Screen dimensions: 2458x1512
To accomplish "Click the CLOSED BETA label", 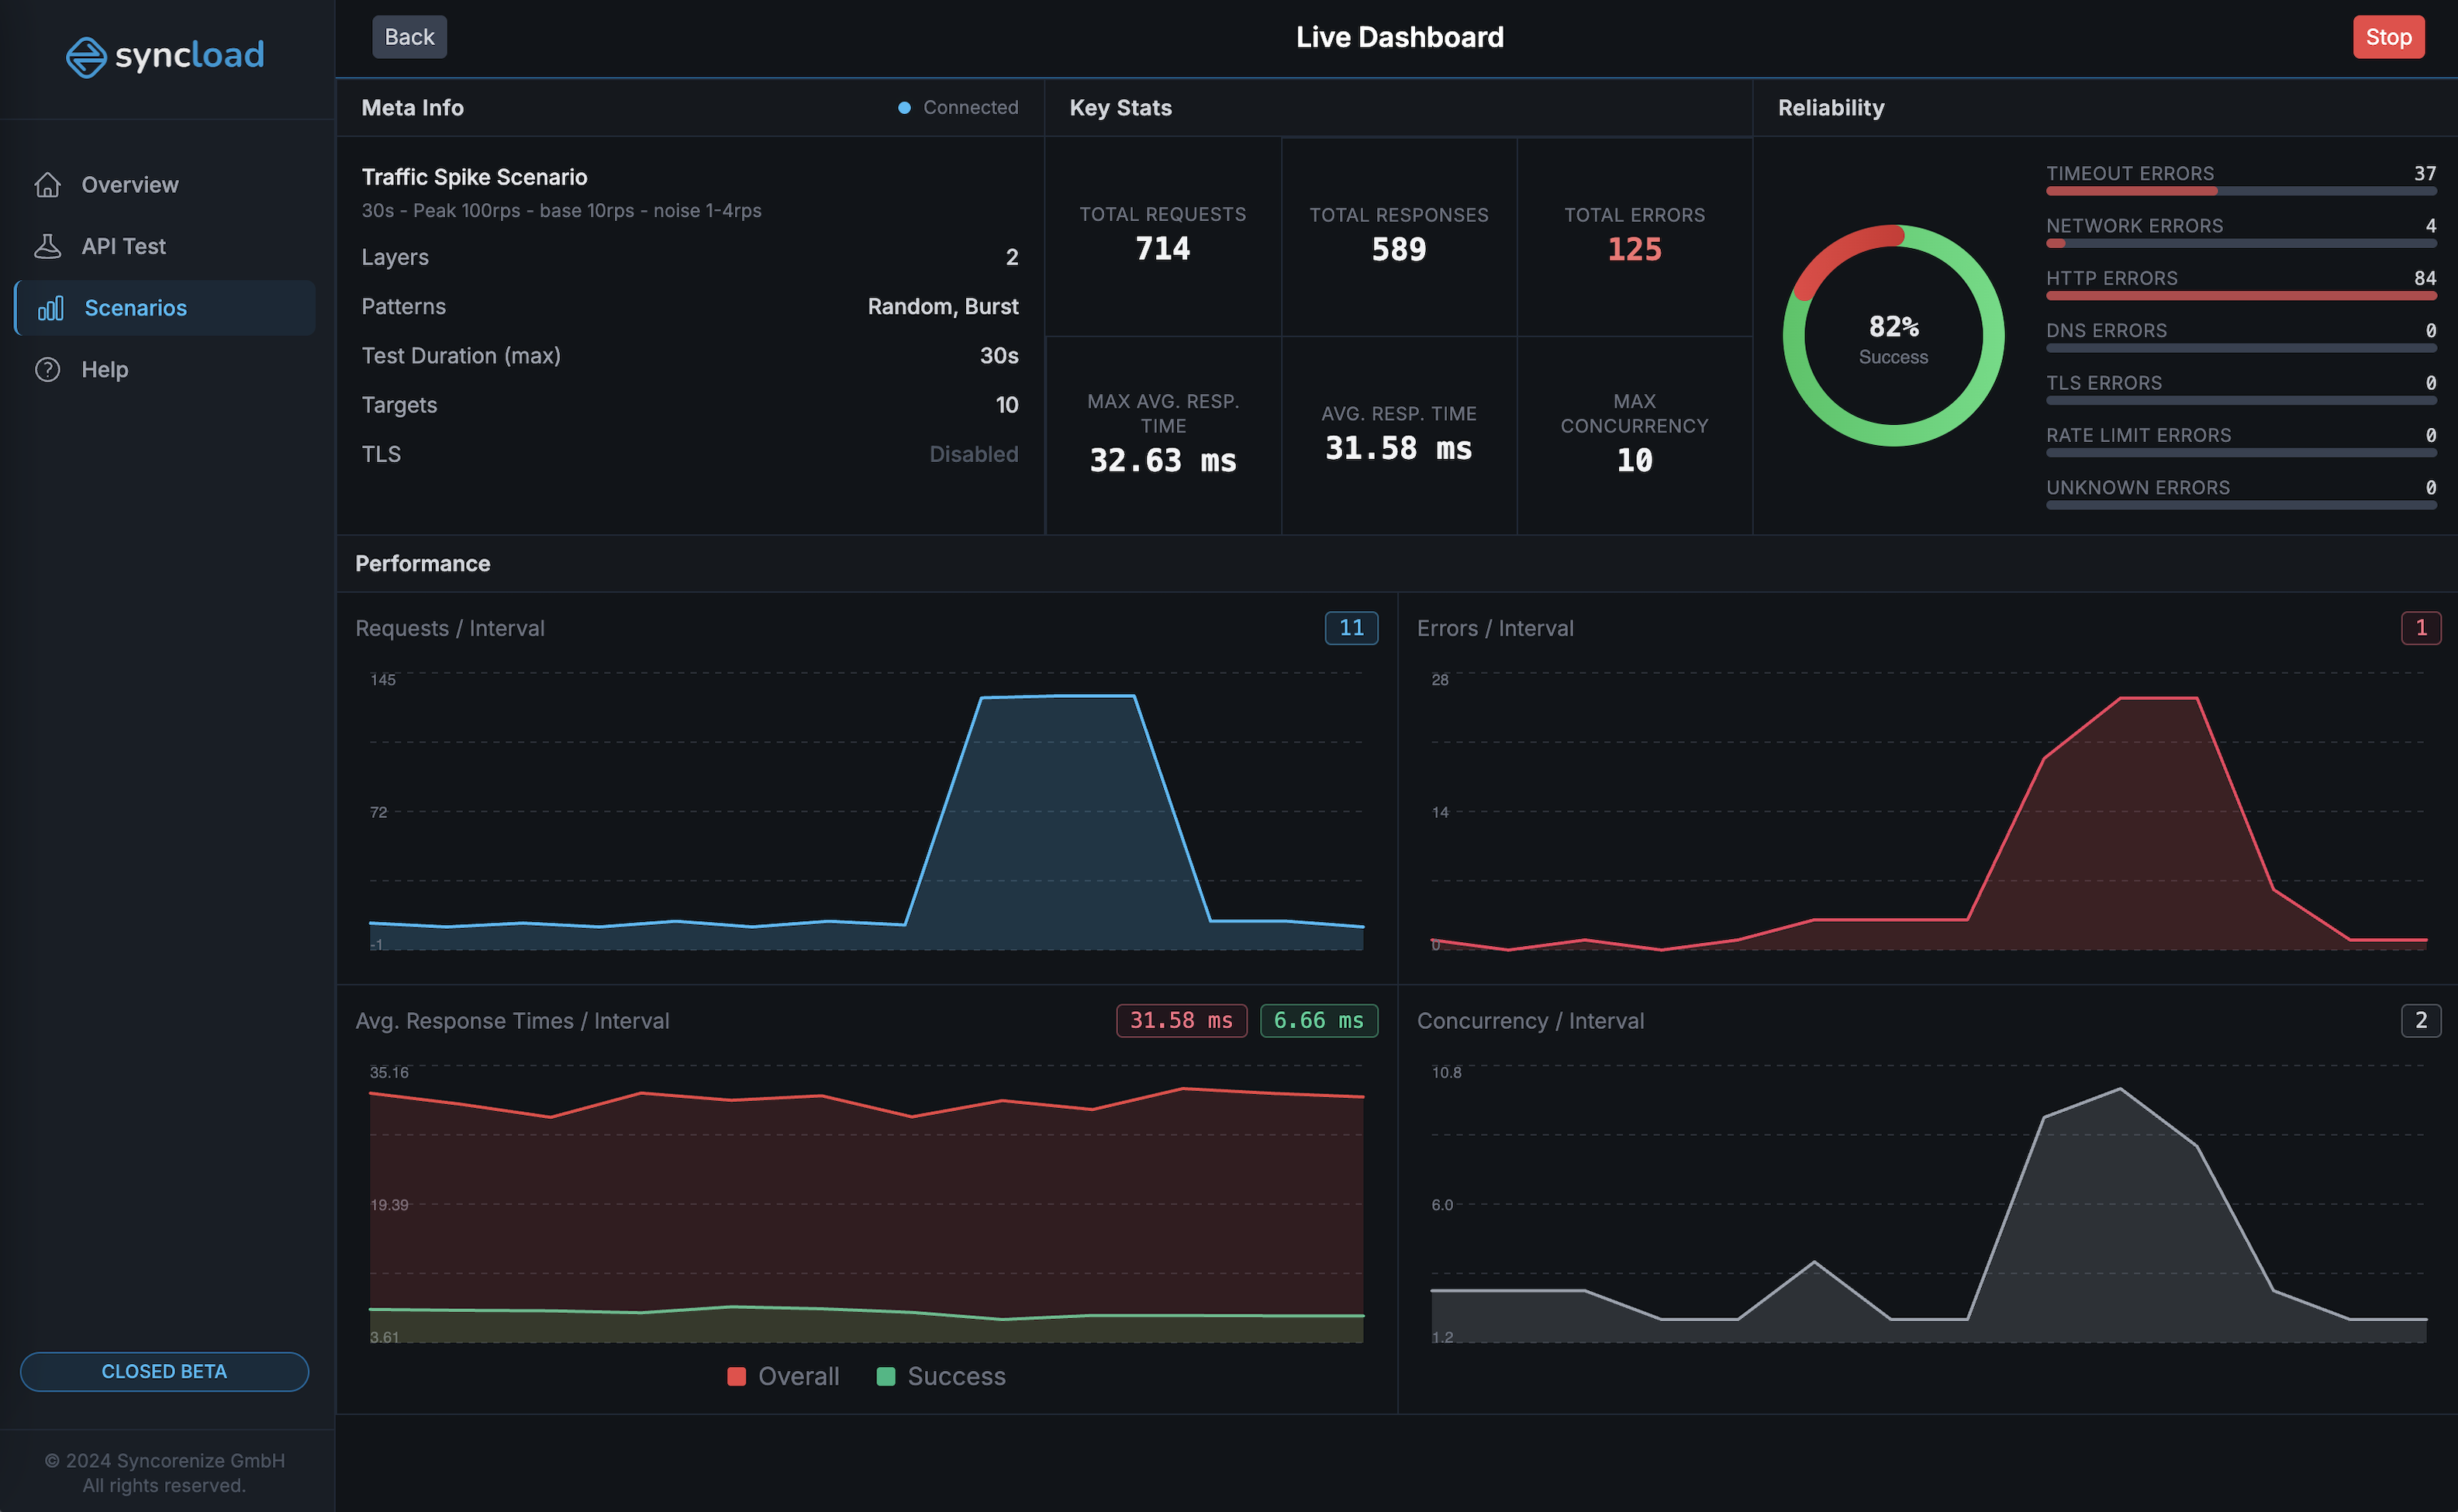I will coord(164,1371).
